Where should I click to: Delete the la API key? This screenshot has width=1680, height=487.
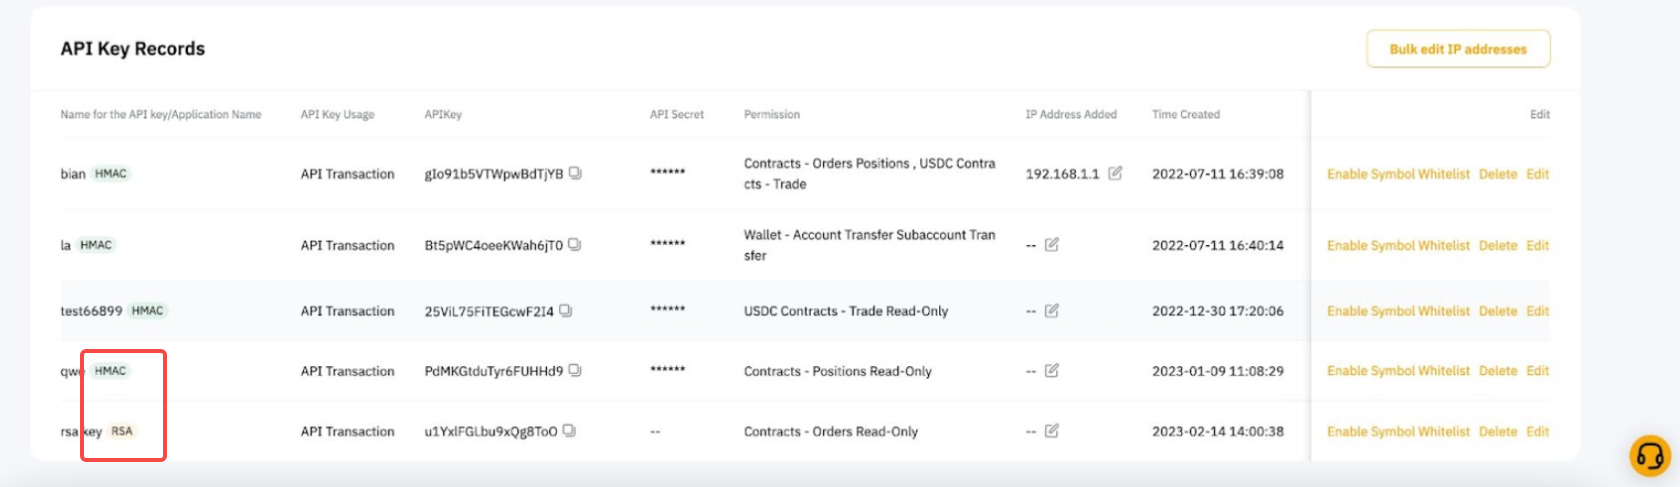pos(1497,245)
